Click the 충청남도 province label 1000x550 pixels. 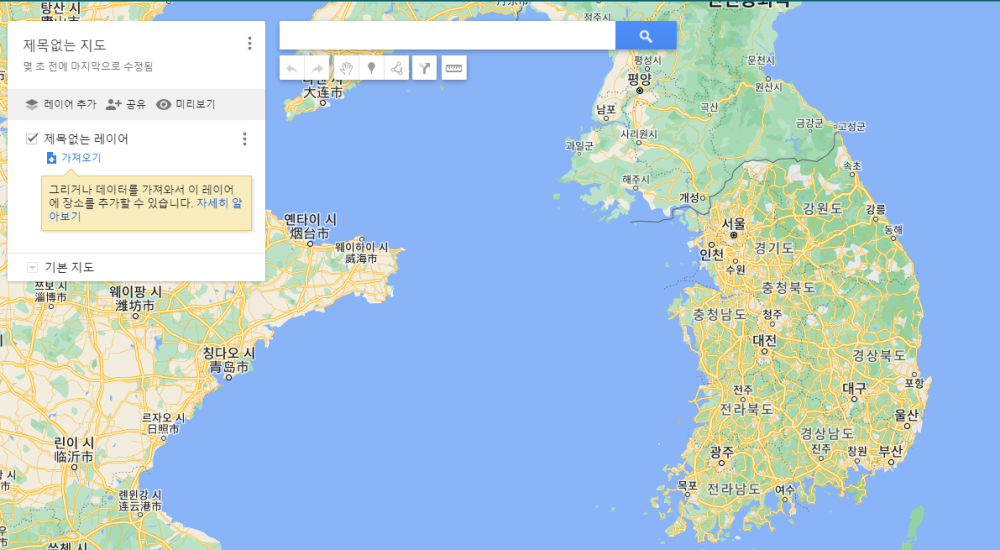coord(719,314)
